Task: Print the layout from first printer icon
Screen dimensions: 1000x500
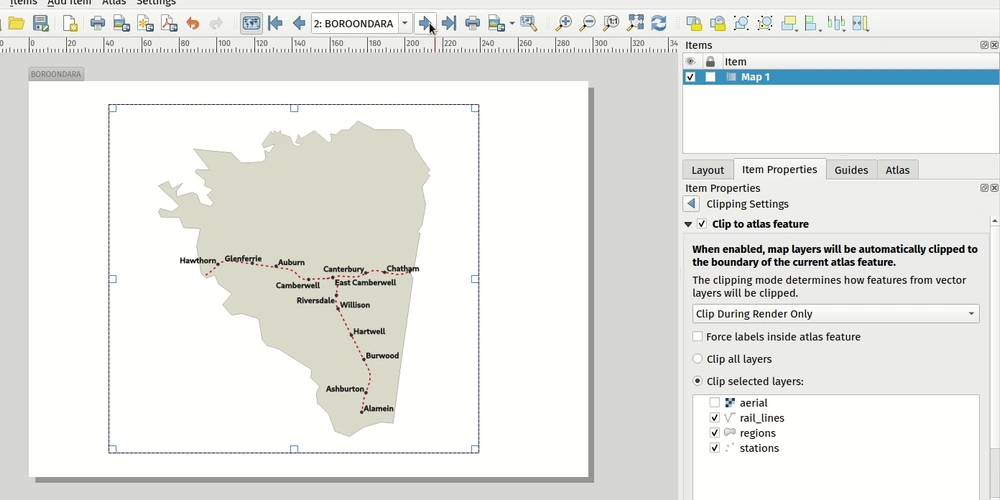Action: (x=98, y=24)
